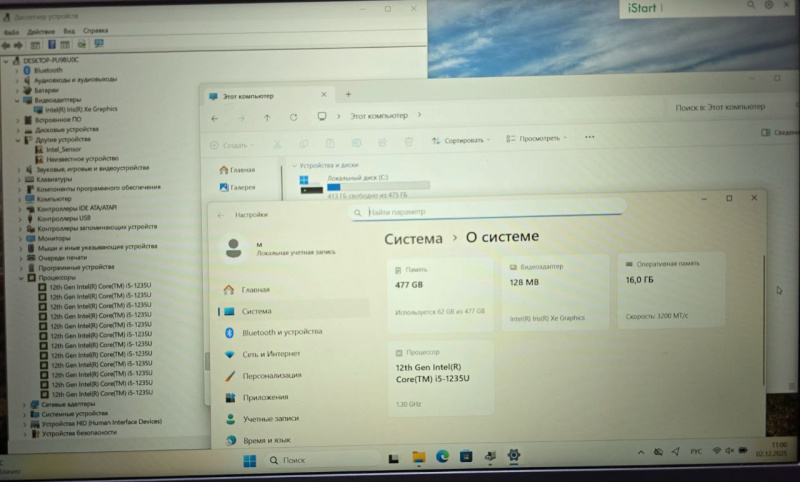Click the Settings gear icon in taskbar

pyautogui.click(x=514, y=457)
